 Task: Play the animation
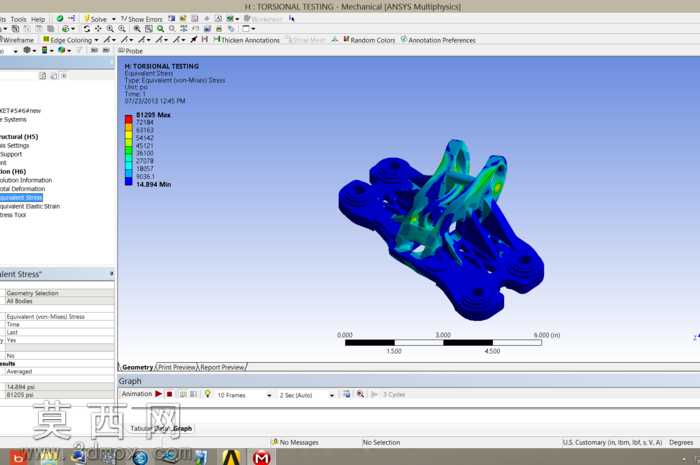pyautogui.click(x=158, y=394)
